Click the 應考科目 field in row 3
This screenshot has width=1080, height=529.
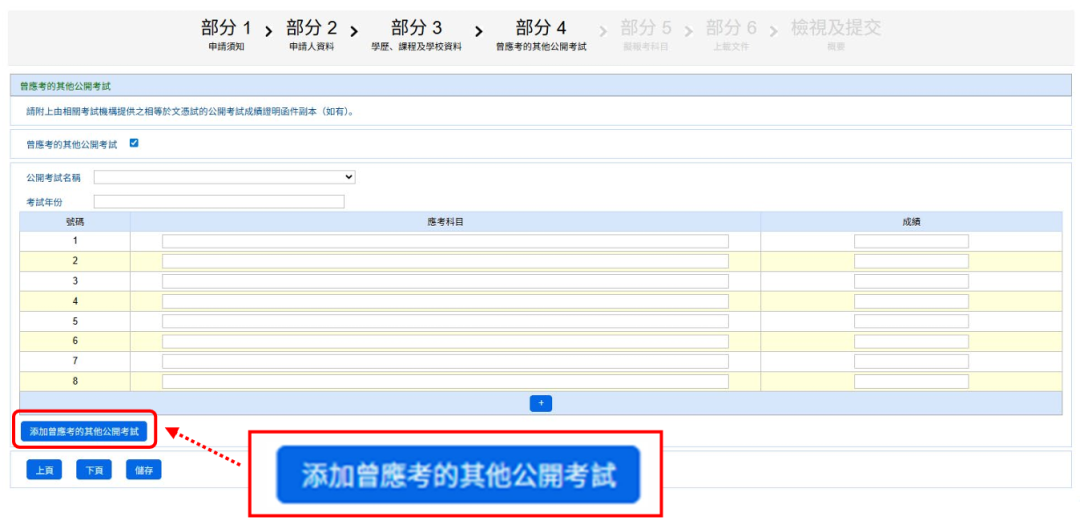[445, 281]
